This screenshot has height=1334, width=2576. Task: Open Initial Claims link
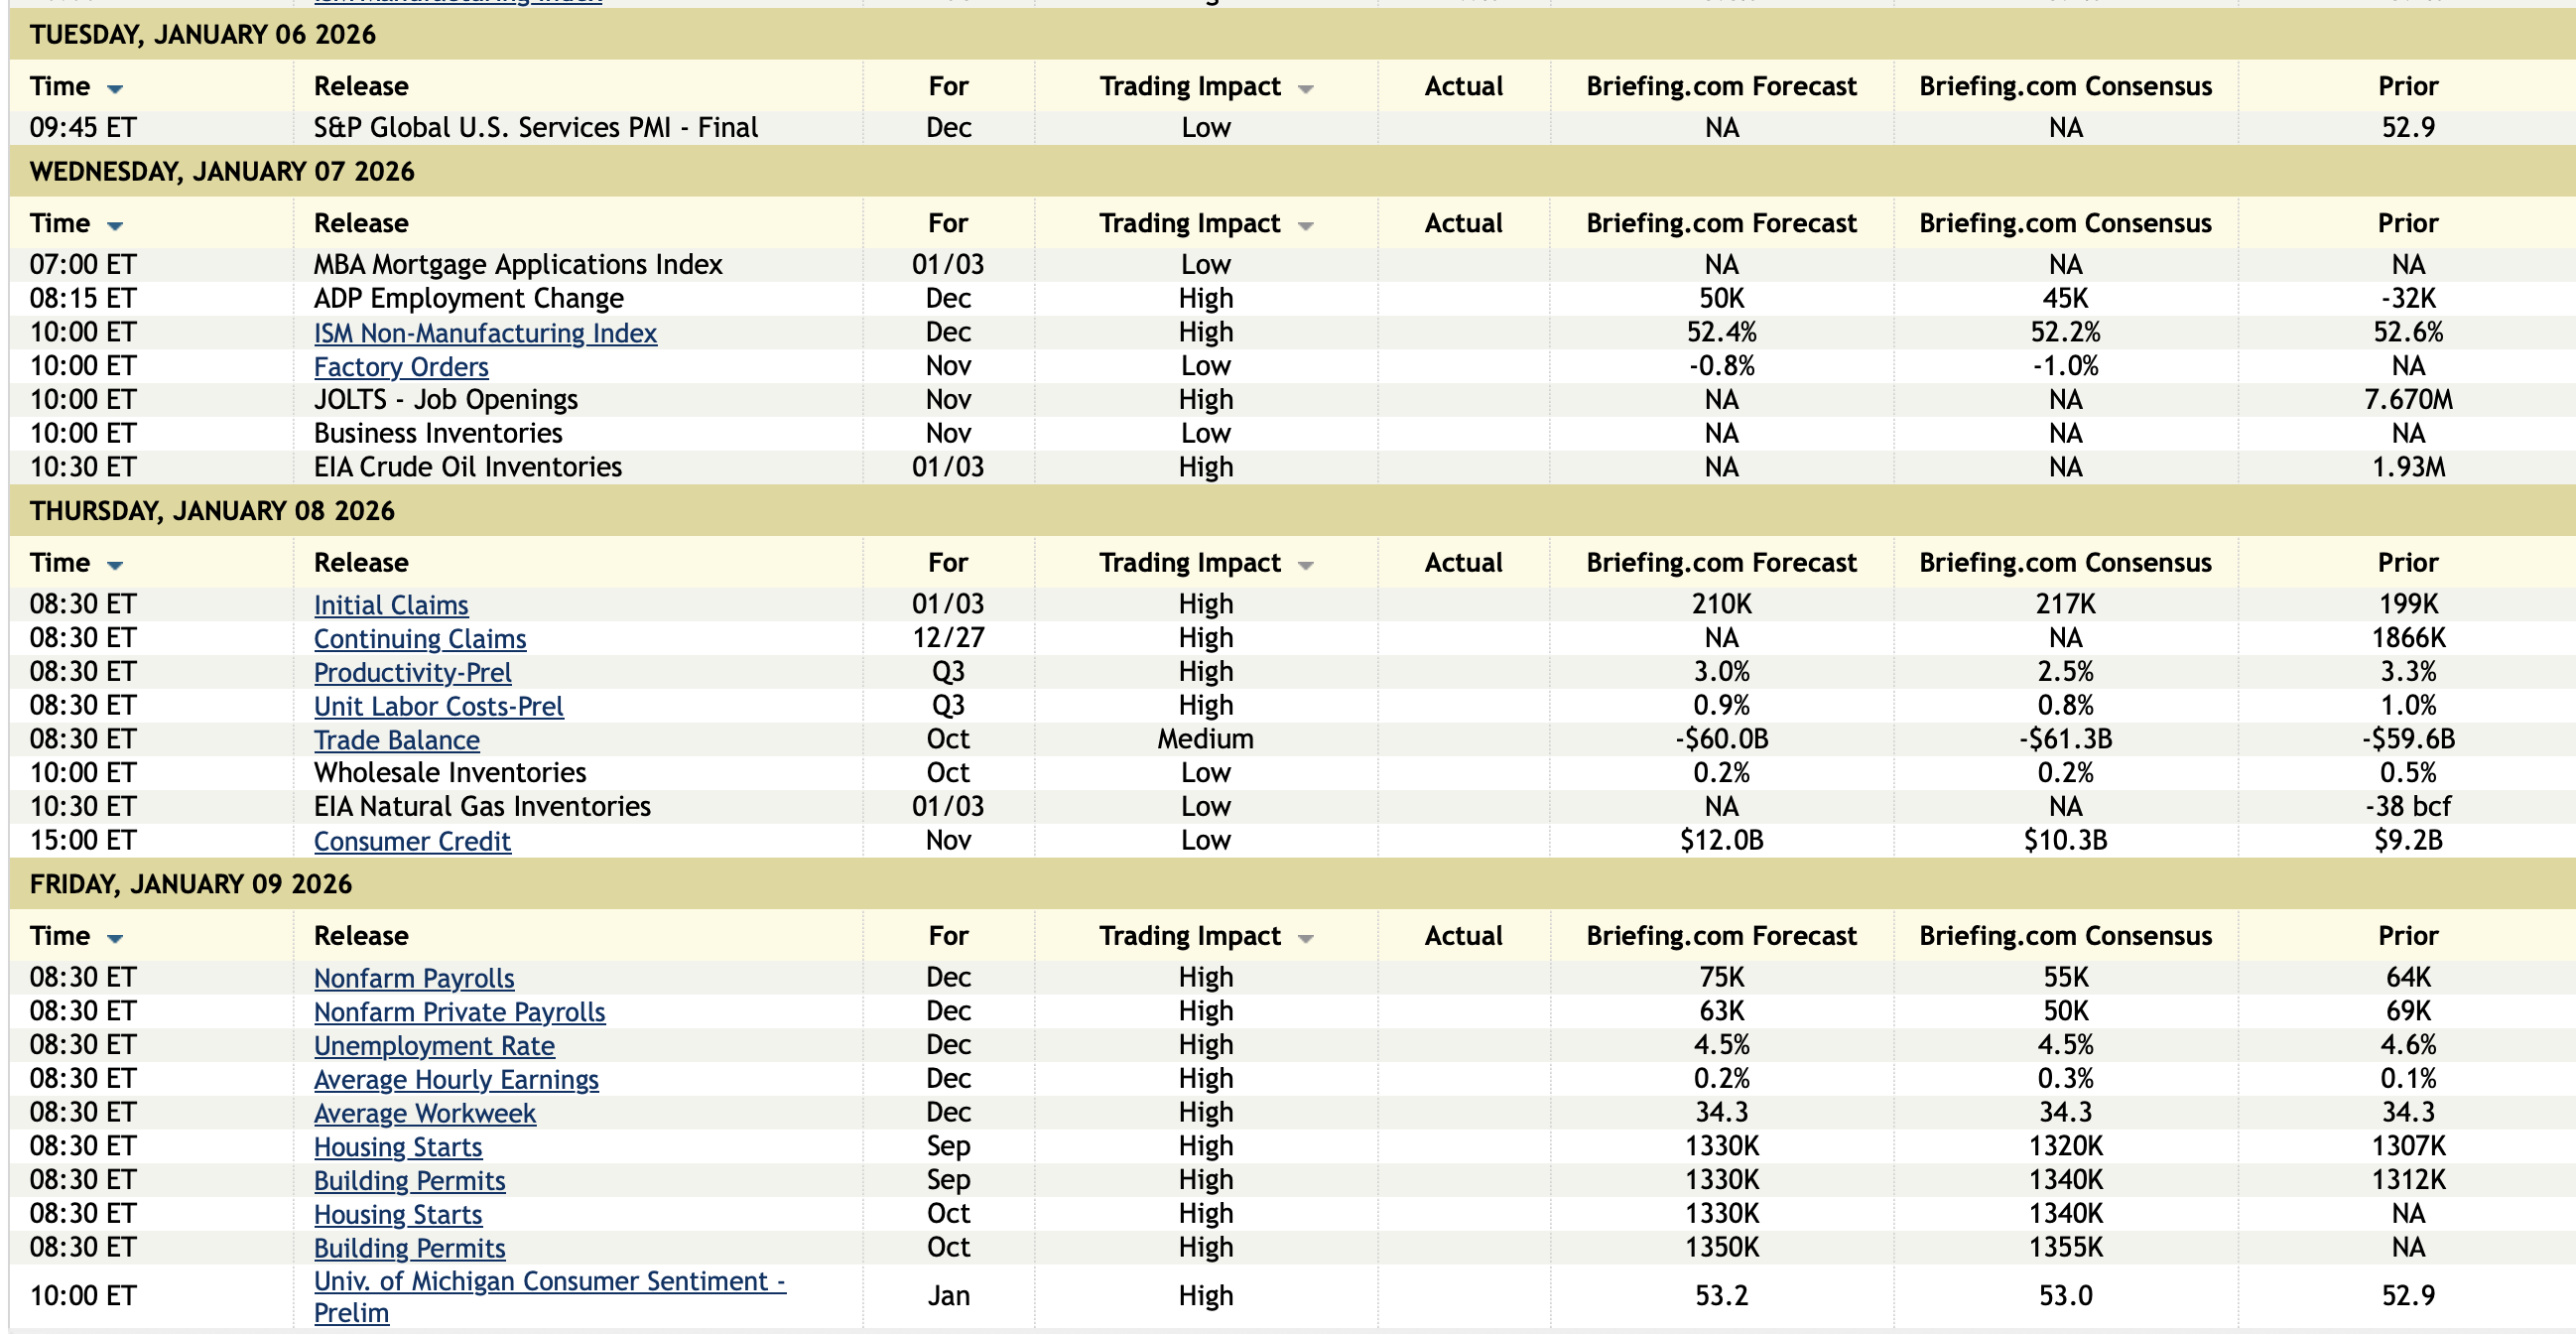point(391,605)
